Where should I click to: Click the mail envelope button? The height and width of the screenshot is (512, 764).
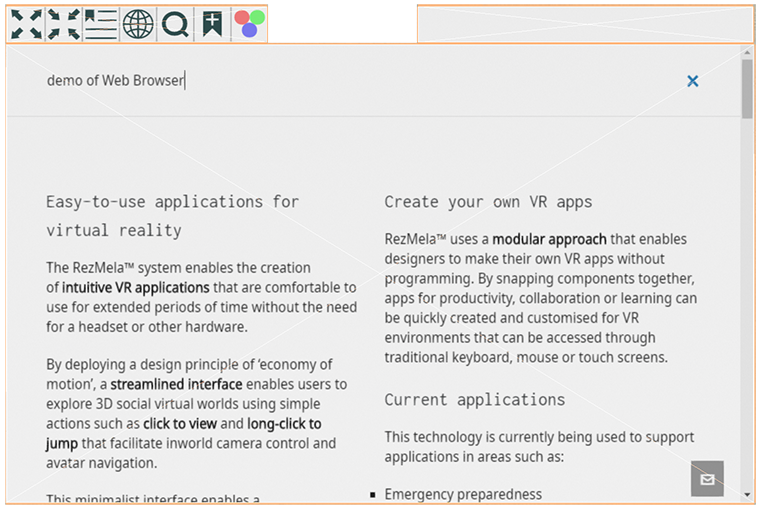tap(707, 479)
